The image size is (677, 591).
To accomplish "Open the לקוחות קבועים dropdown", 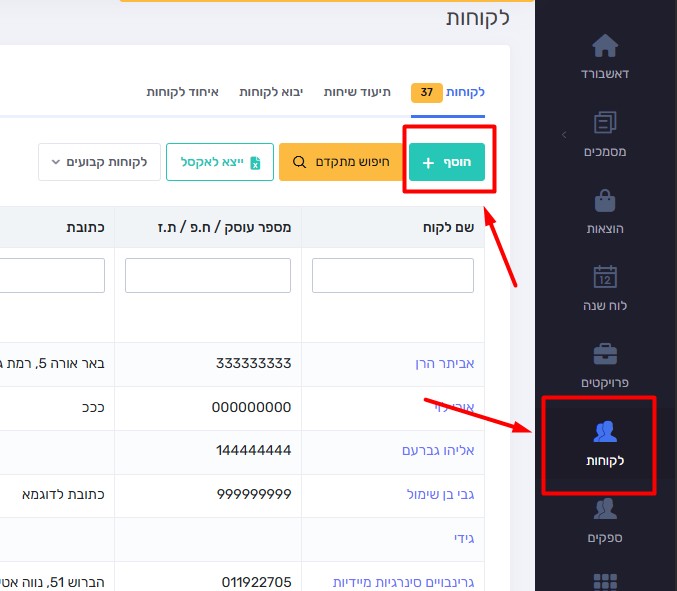I will click(99, 162).
